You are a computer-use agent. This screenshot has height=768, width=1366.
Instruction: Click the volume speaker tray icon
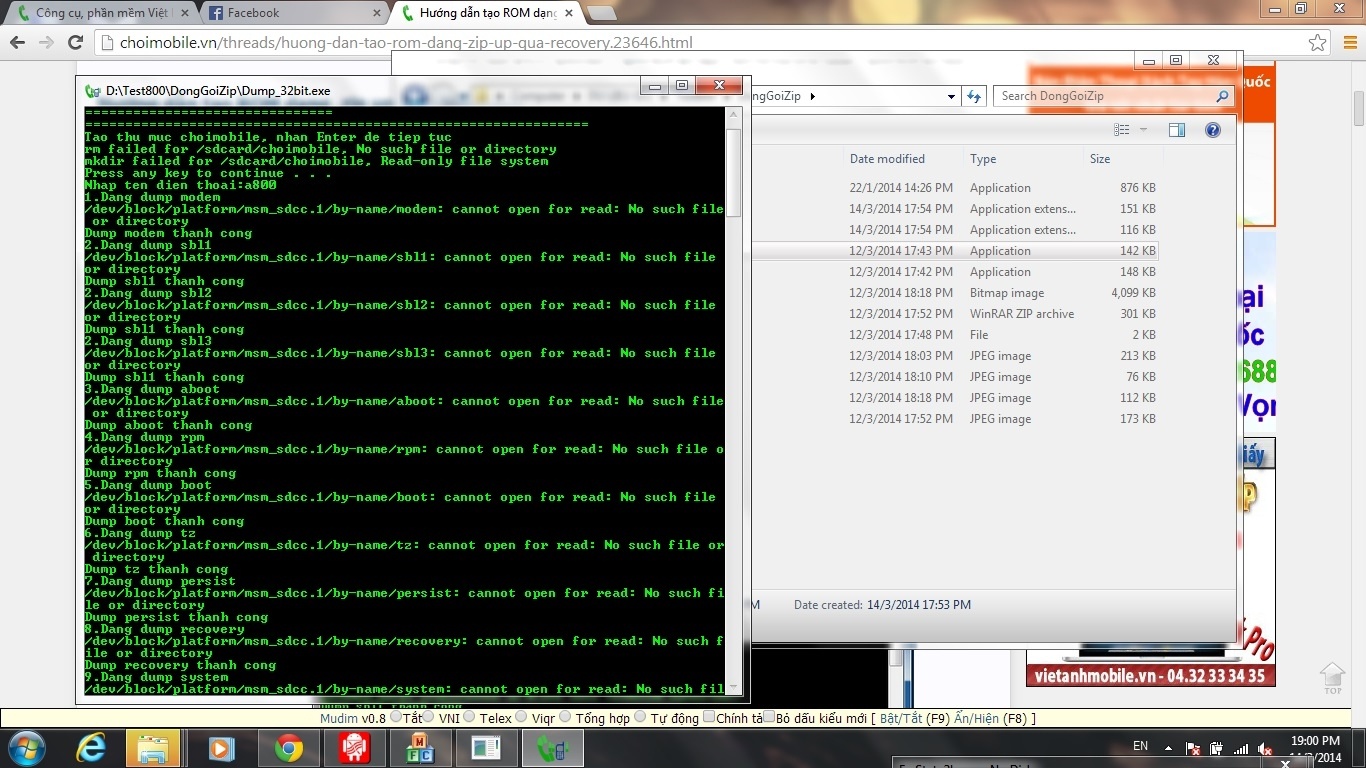pos(1265,748)
